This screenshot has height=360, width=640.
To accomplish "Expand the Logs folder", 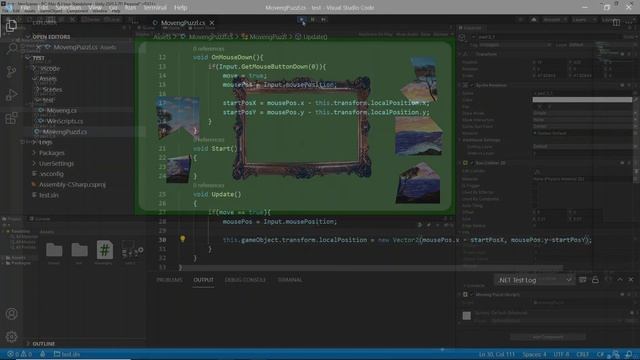I will coord(45,142).
